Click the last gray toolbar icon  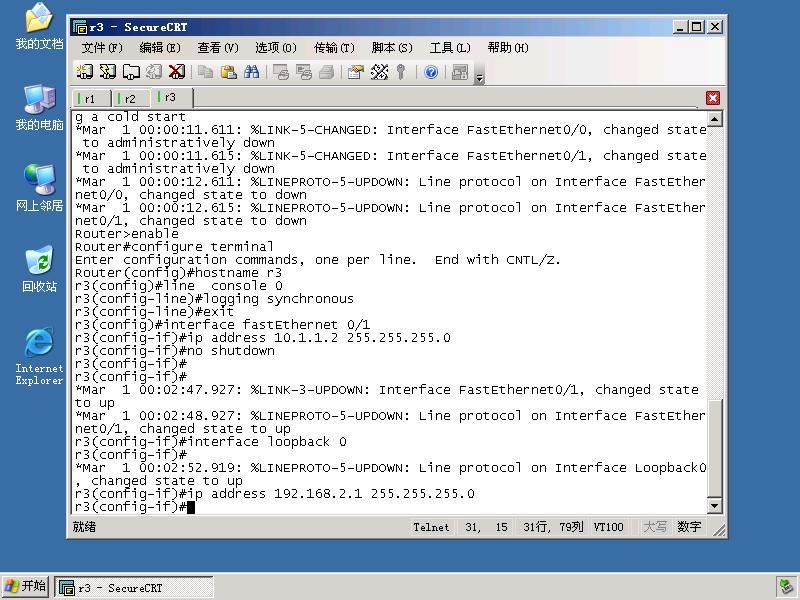click(460, 72)
